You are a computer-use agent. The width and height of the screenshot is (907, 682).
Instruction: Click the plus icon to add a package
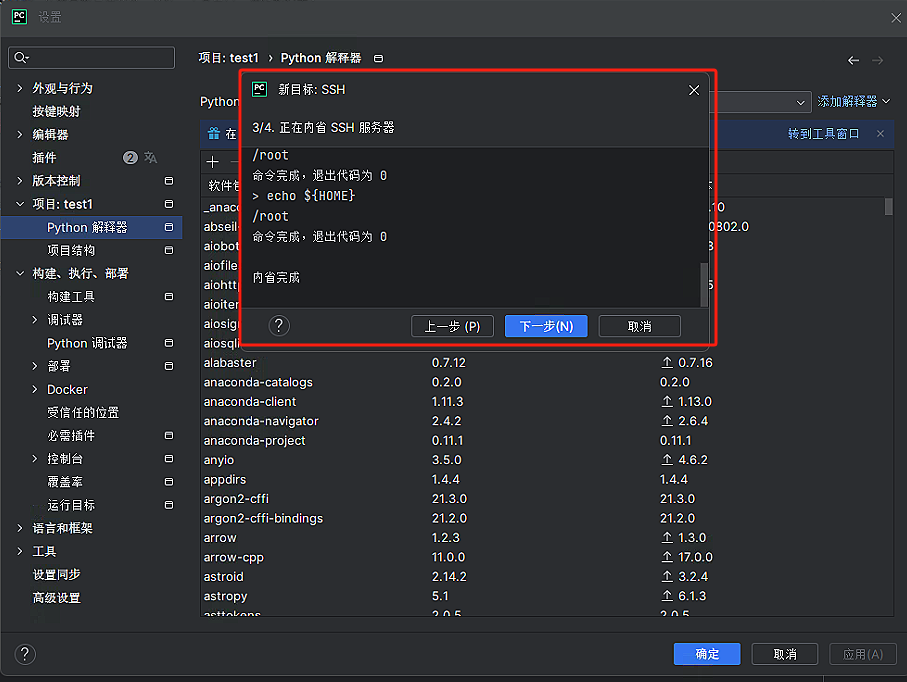click(x=212, y=162)
